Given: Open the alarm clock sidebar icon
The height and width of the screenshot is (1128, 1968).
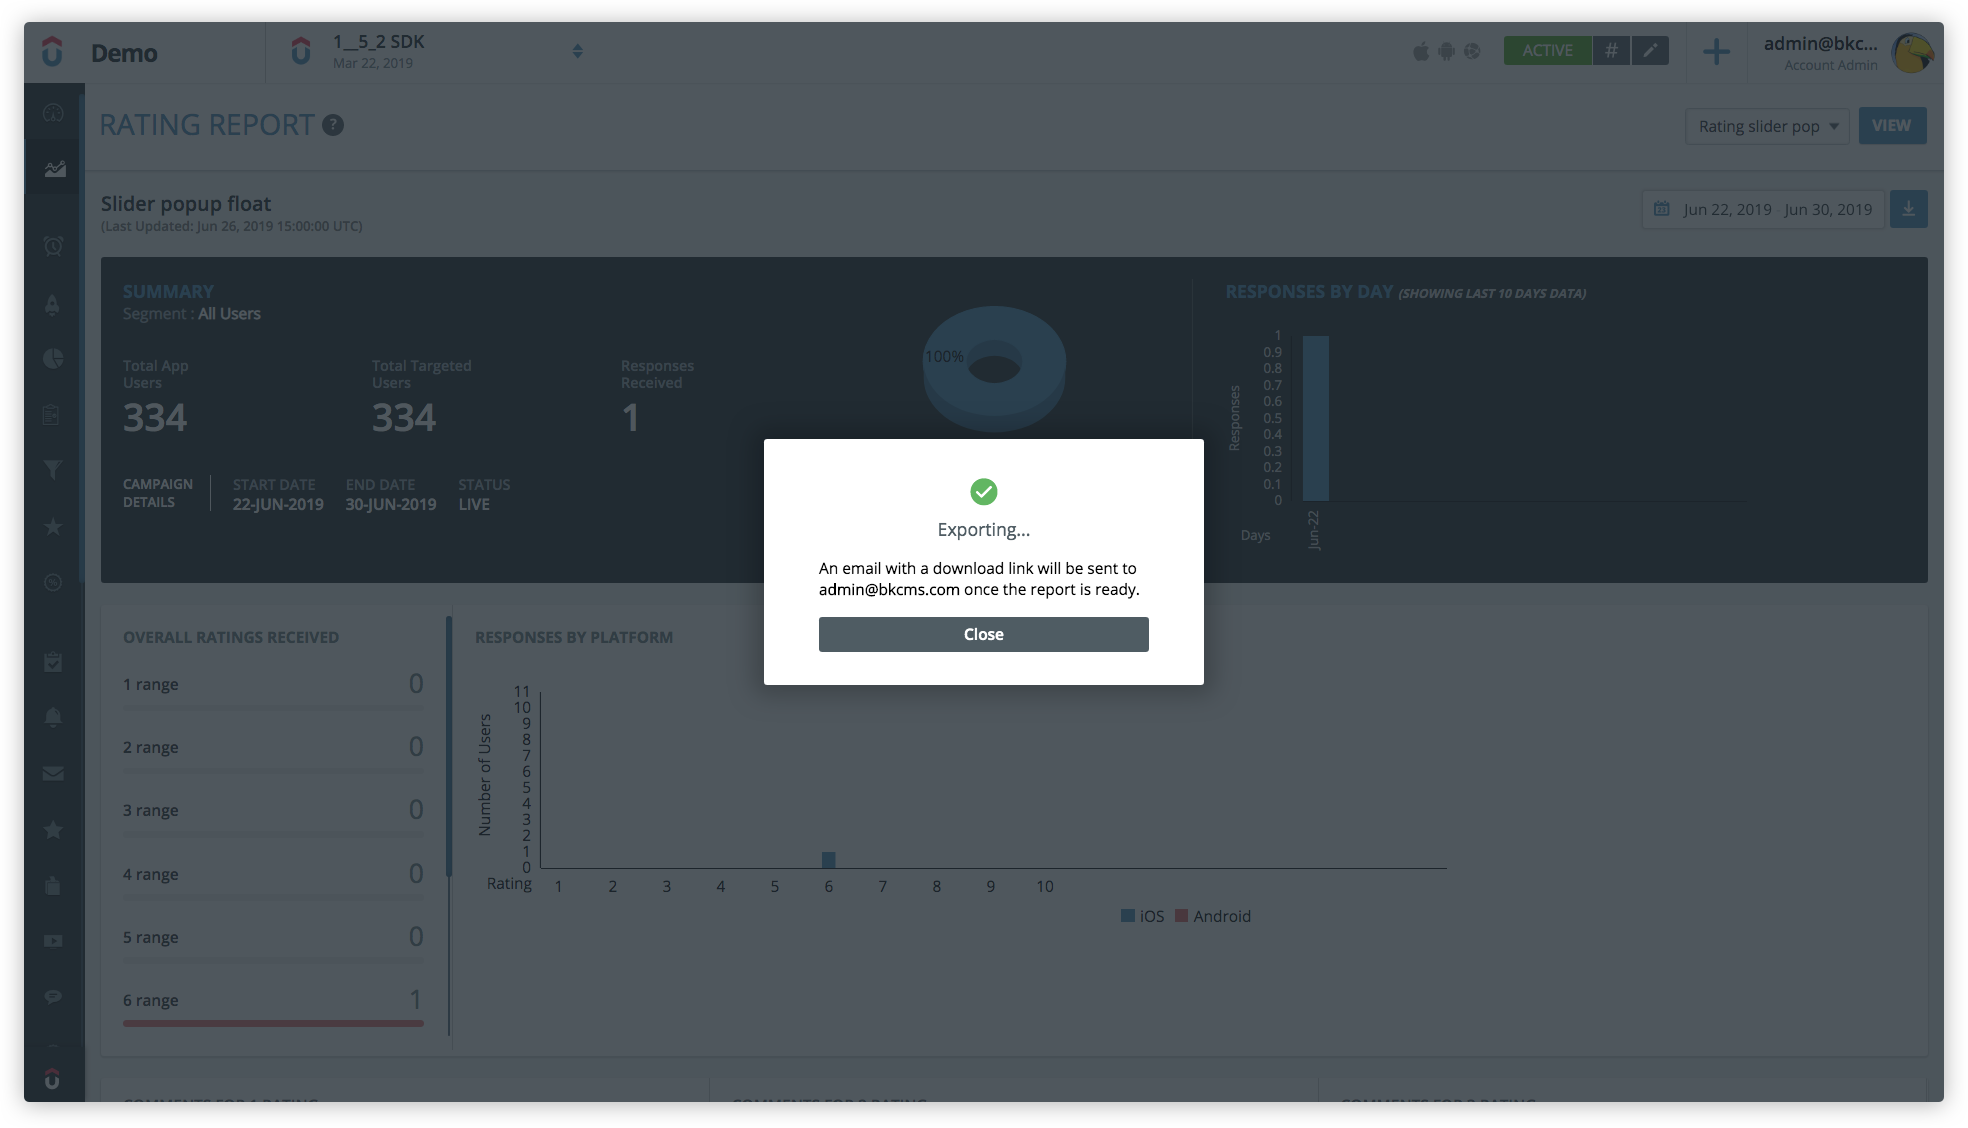Looking at the screenshot, I should click(x=54, y=246).
